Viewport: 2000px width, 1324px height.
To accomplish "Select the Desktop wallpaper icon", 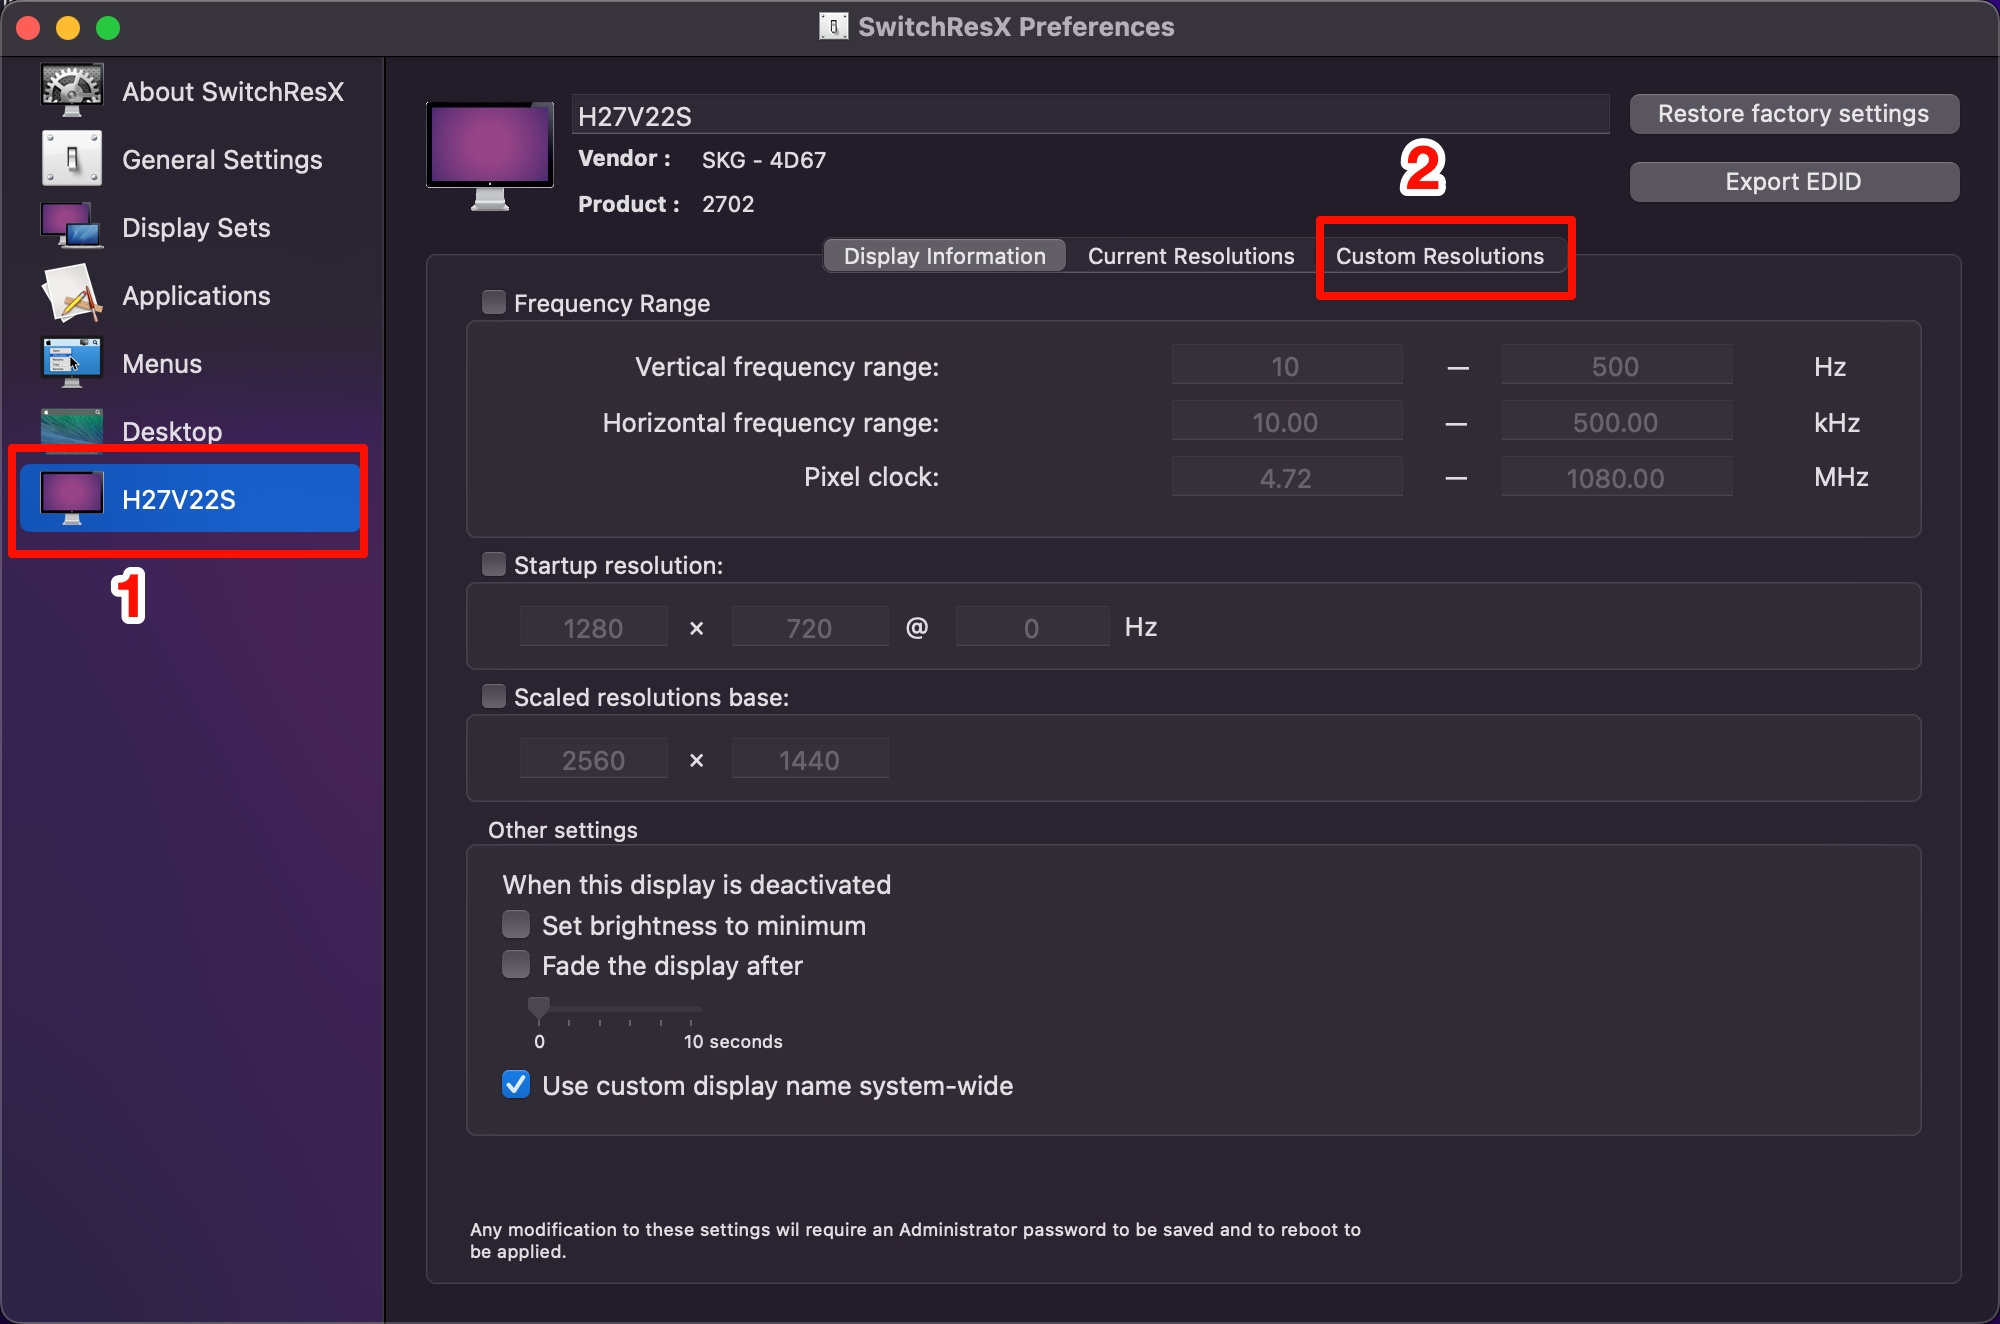I will 71,428.
